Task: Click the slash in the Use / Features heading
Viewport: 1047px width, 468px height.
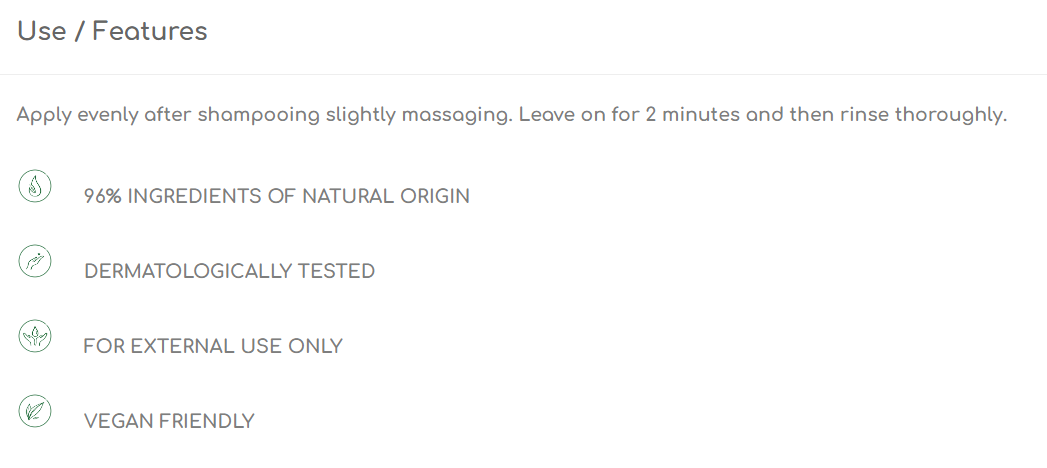Action: [x=79, y=31]
